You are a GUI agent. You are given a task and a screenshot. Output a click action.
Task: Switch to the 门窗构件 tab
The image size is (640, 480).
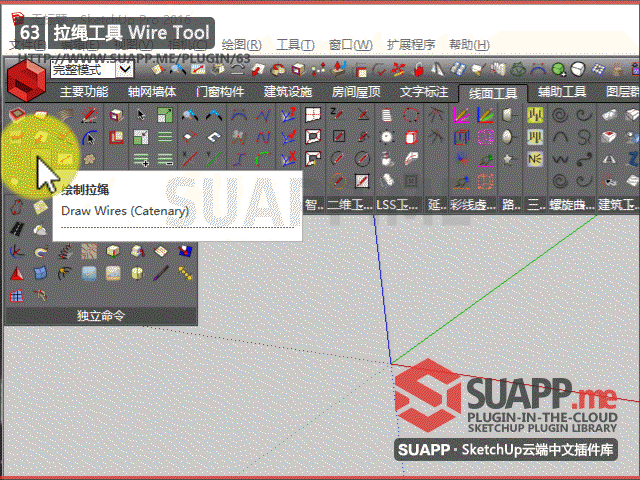220,92
